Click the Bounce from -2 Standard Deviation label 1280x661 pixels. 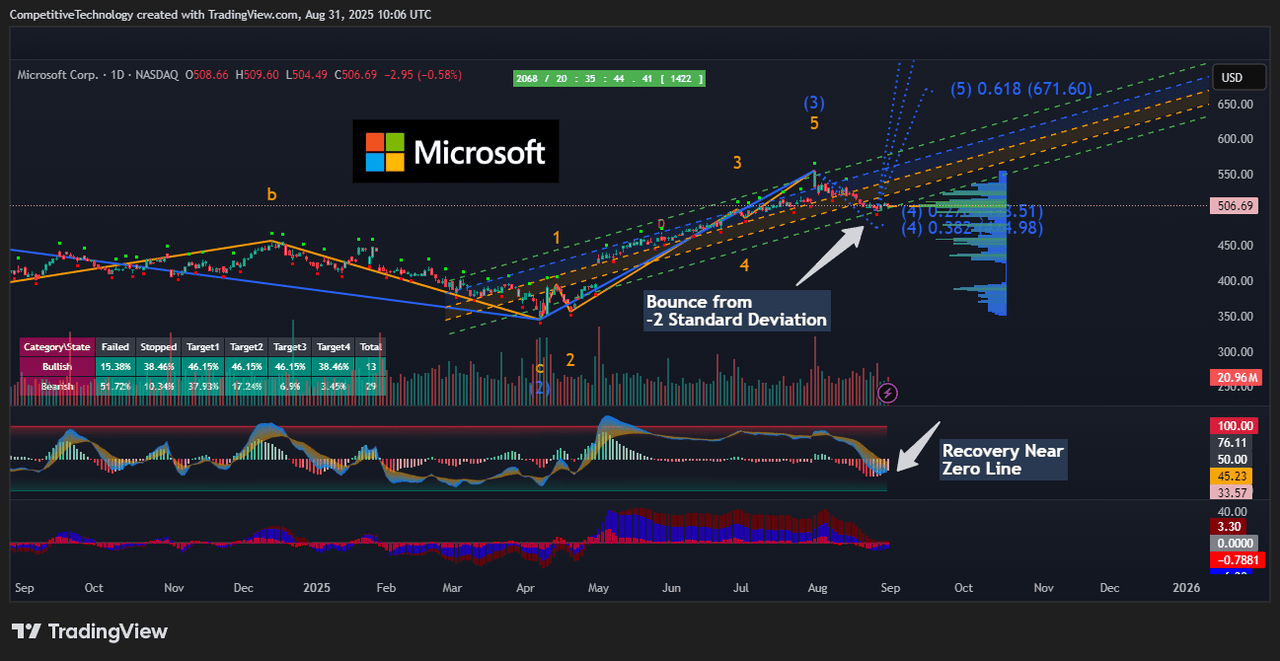[737, 310]
